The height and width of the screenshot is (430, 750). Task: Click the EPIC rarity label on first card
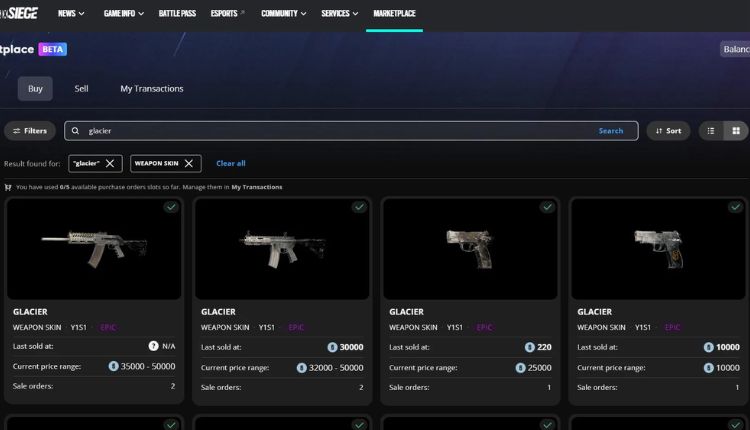point(109,328)
